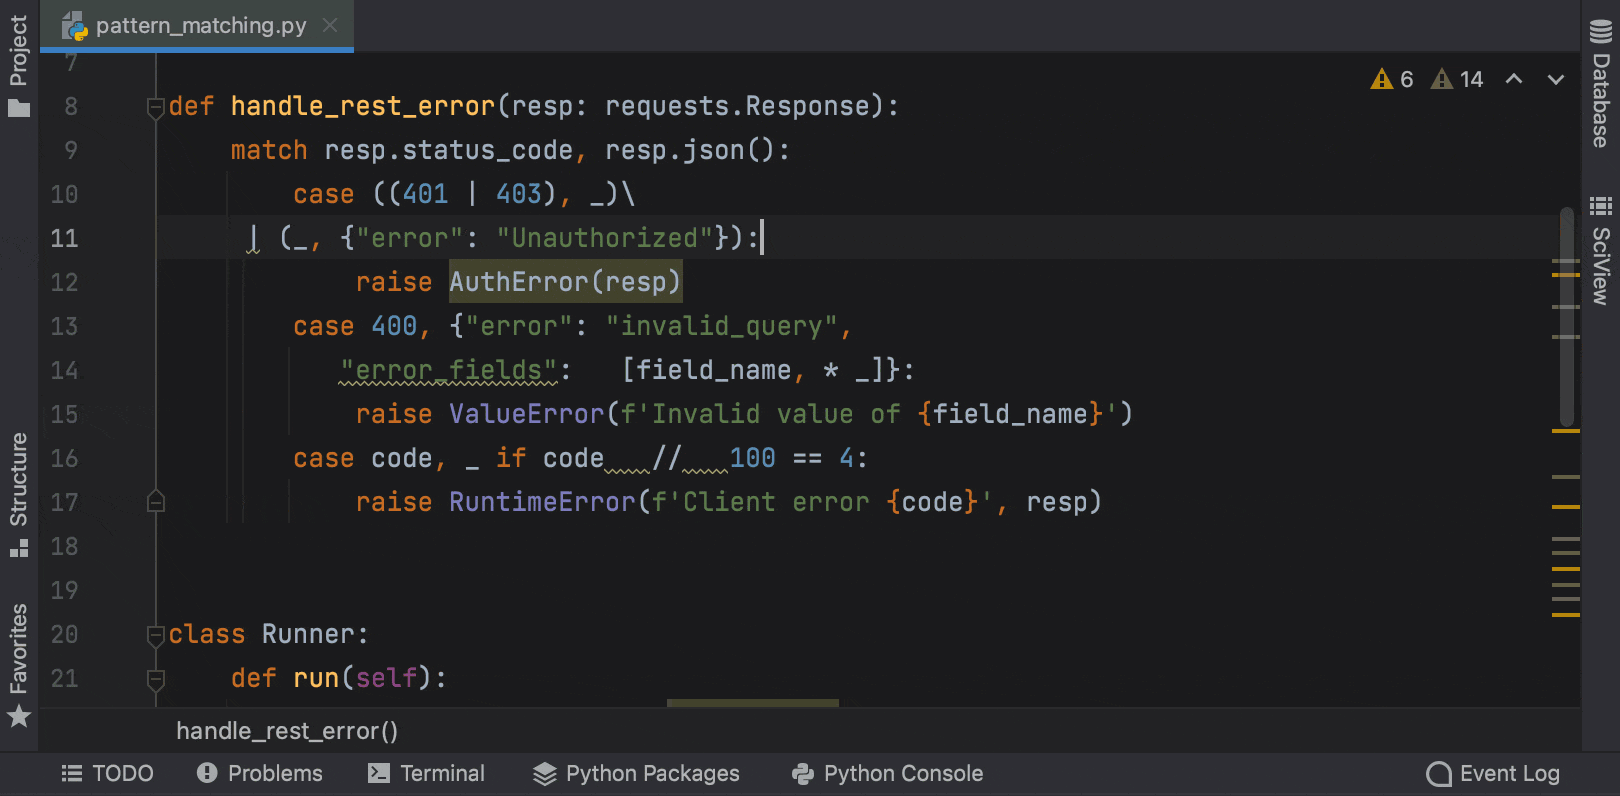Viewport: 1620px width, 796px height.
Task: Close the pattern_matching.py tab
Action: 330,25
